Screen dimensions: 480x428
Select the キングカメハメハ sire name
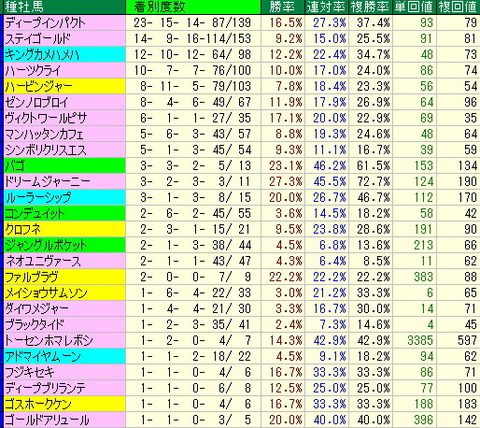tap(42, 54)
